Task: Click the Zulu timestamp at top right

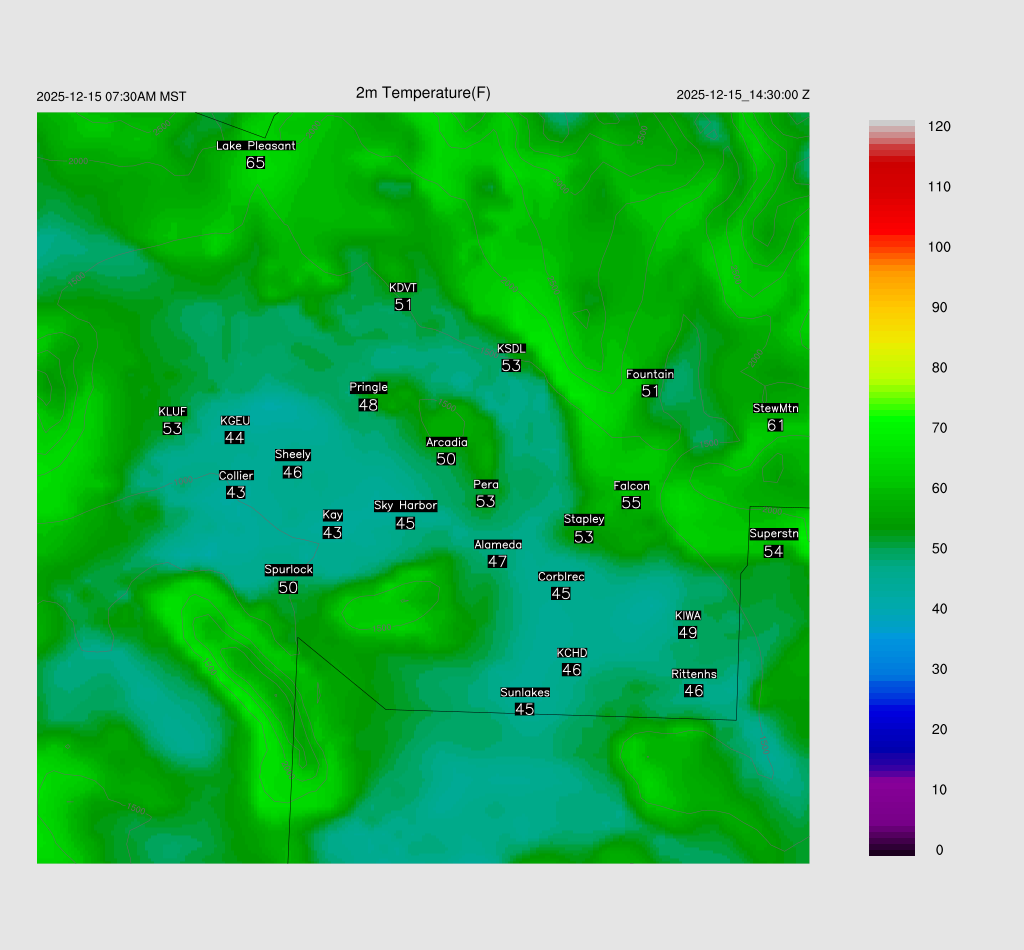Action: pos(743,95)
